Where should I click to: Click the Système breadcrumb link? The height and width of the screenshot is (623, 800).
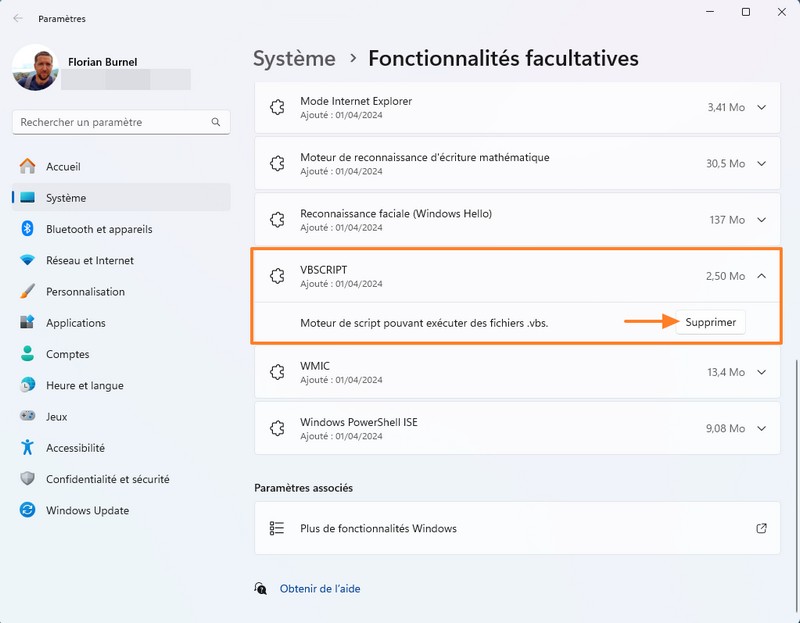294,58
